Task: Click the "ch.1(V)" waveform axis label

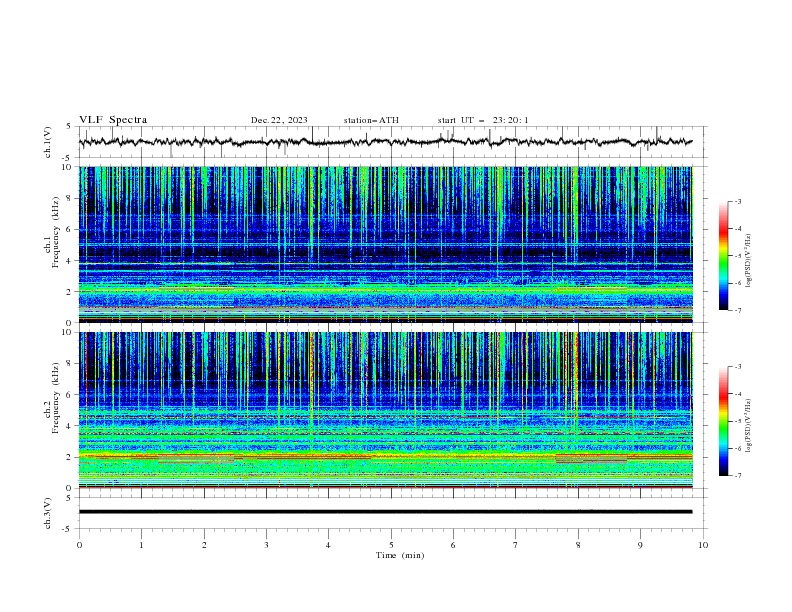Action: point(48,142)
